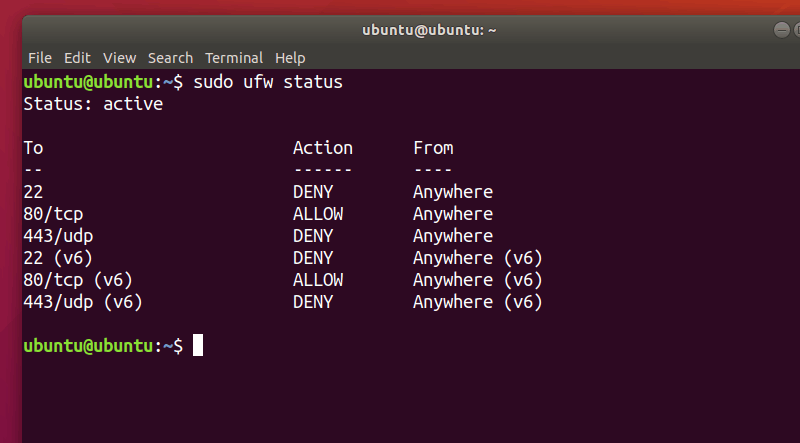800x443 pixels.
Task: Click the block cursor at the bottom prompt
Action: click(x=198, y=346)
